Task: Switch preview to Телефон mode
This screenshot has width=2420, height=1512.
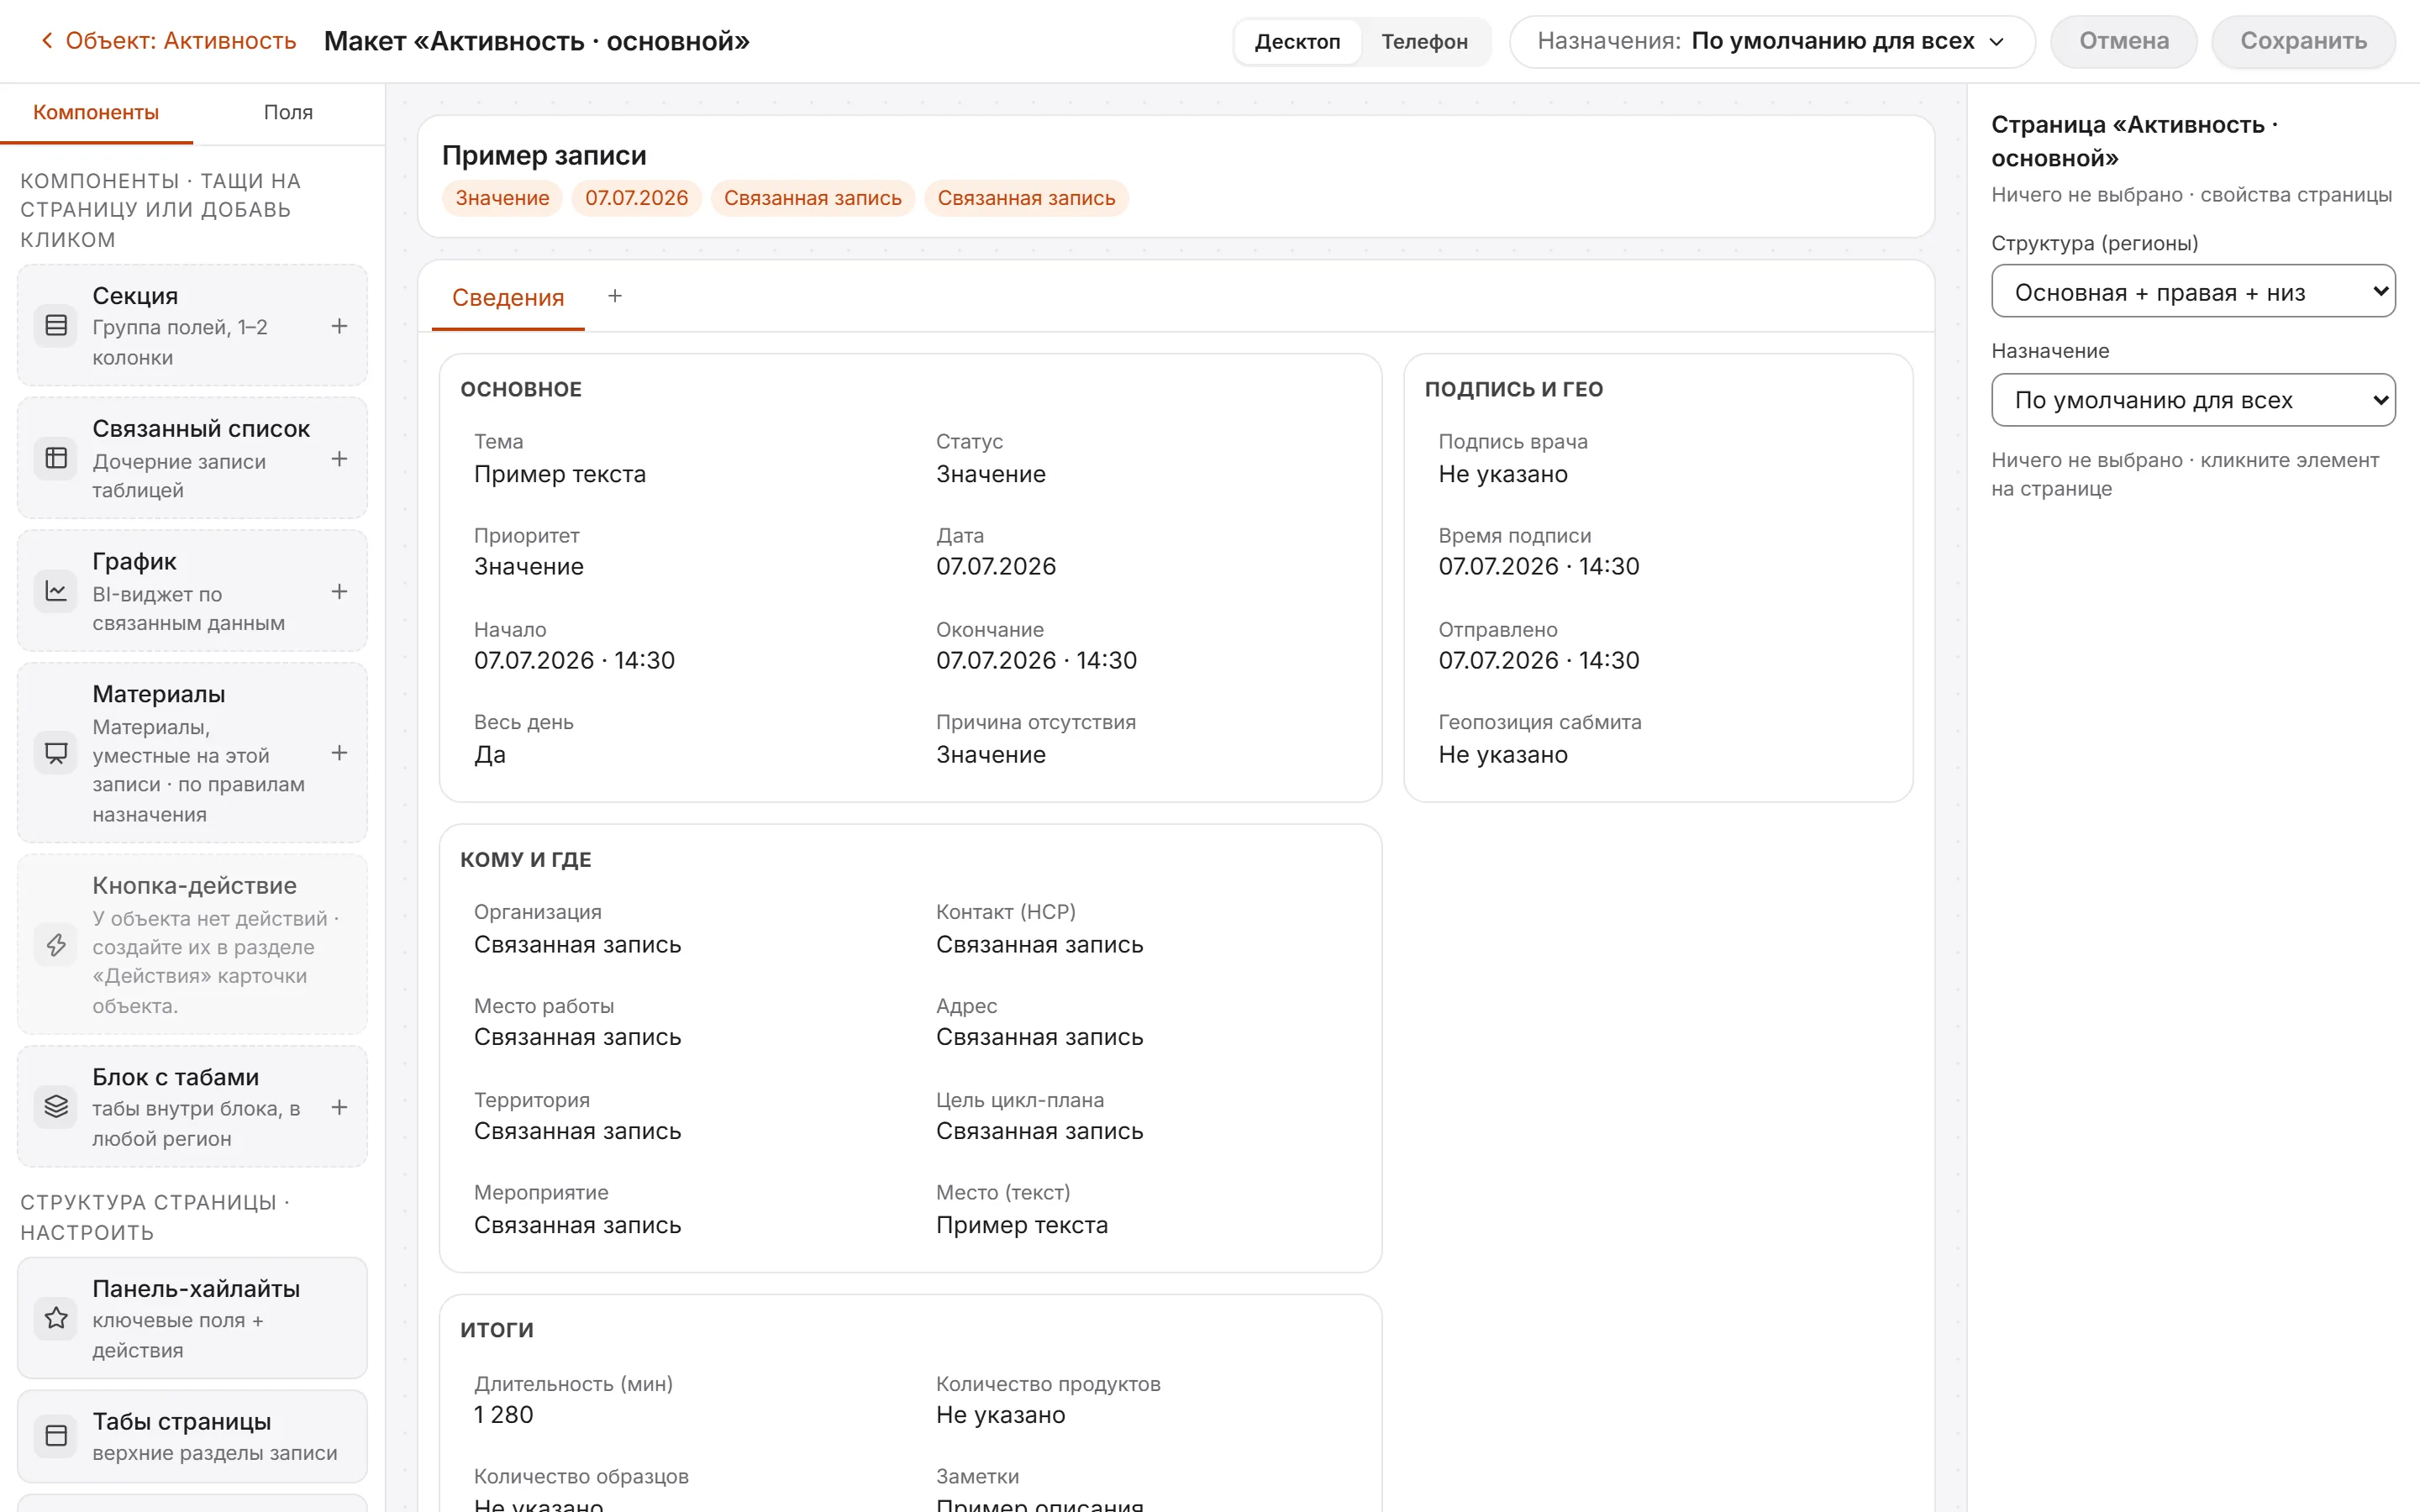Action: point(1424,41)
